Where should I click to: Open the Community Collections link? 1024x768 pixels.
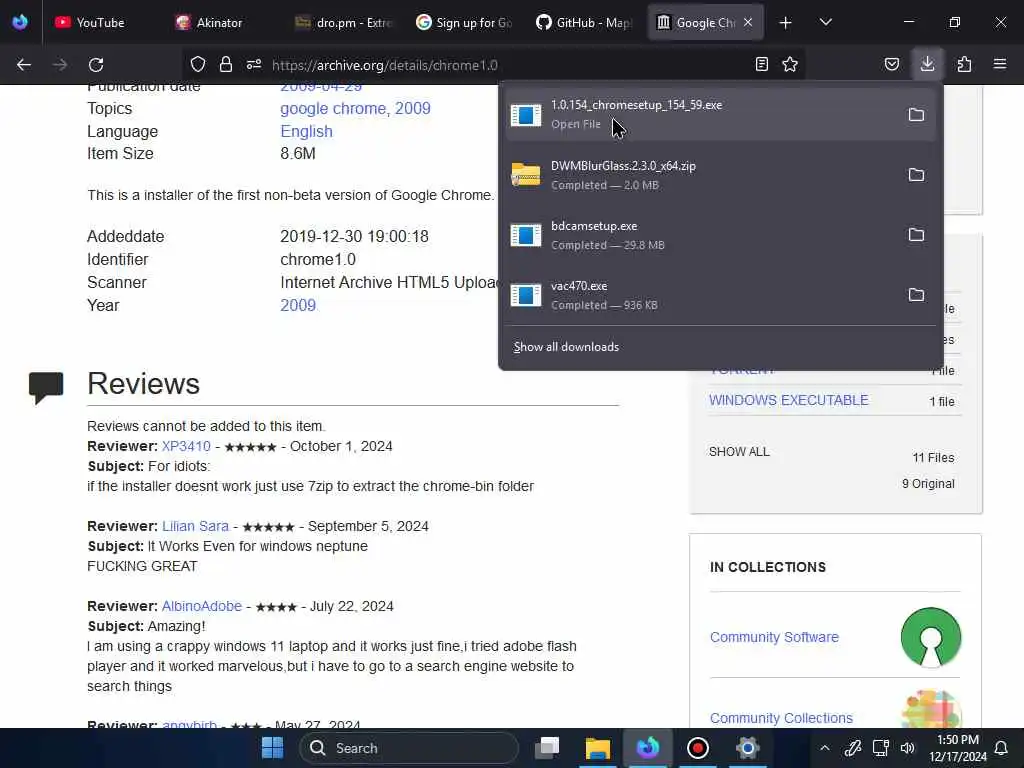tap(781, 718)
